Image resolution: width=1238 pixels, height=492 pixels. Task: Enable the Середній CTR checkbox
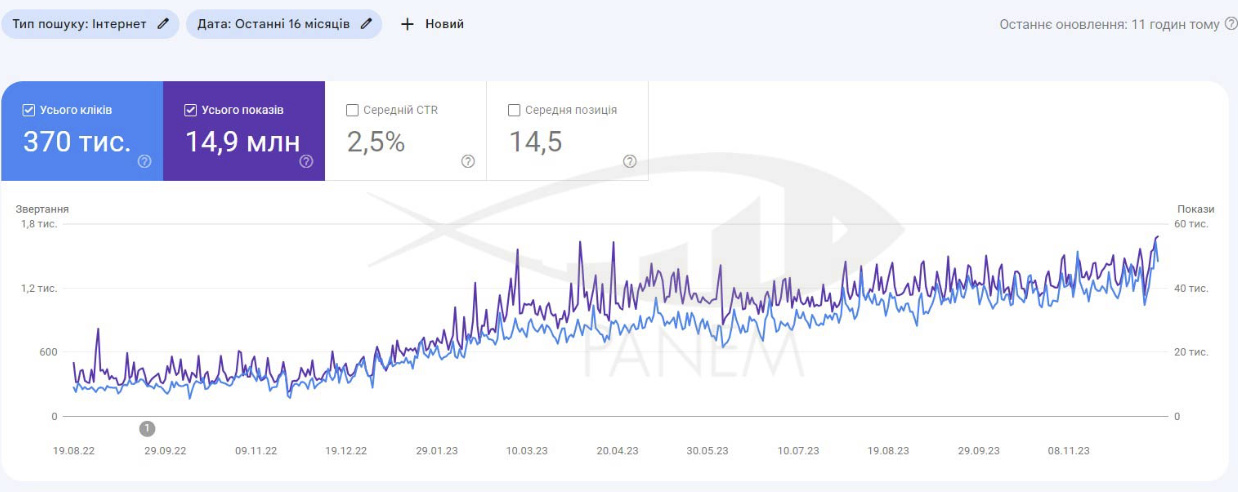pyautogui.click(x=352, y=110)
